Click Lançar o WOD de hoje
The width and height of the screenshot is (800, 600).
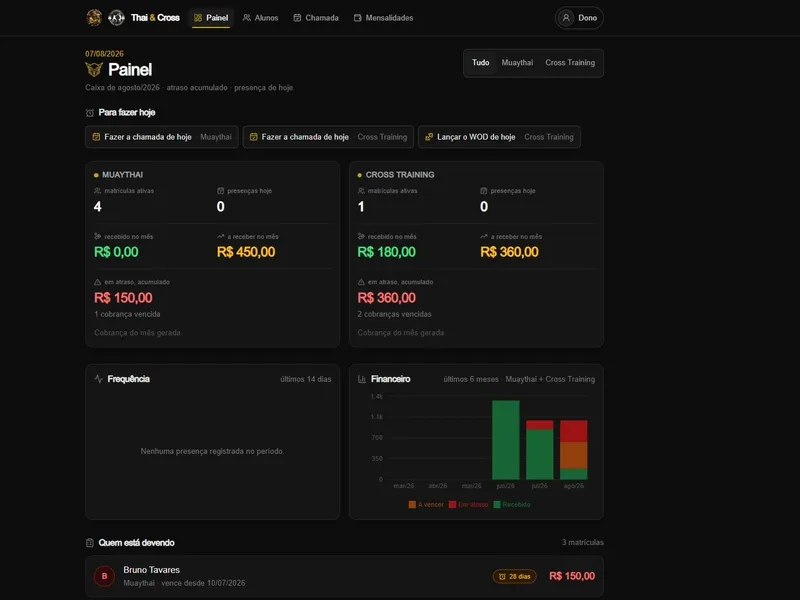coord(499,137)
